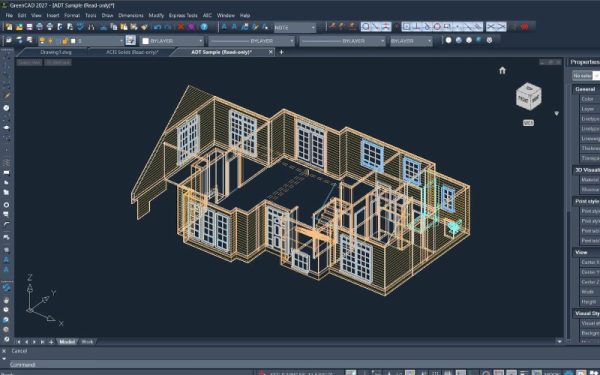Click the horizontal scrollbar right arrow

[x=559, y=341]
